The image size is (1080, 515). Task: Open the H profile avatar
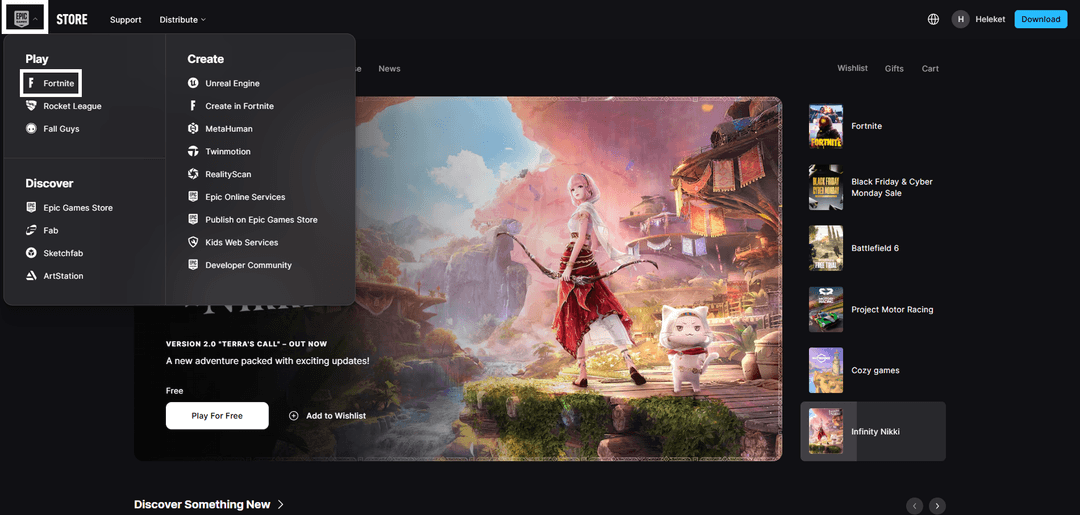[960, 19]
